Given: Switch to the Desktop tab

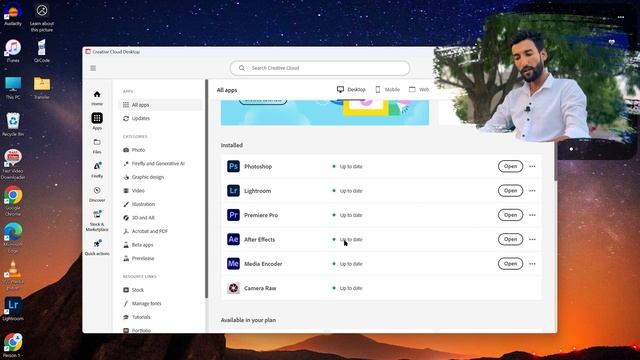Looking at the screenshot, I should point(351,89).
